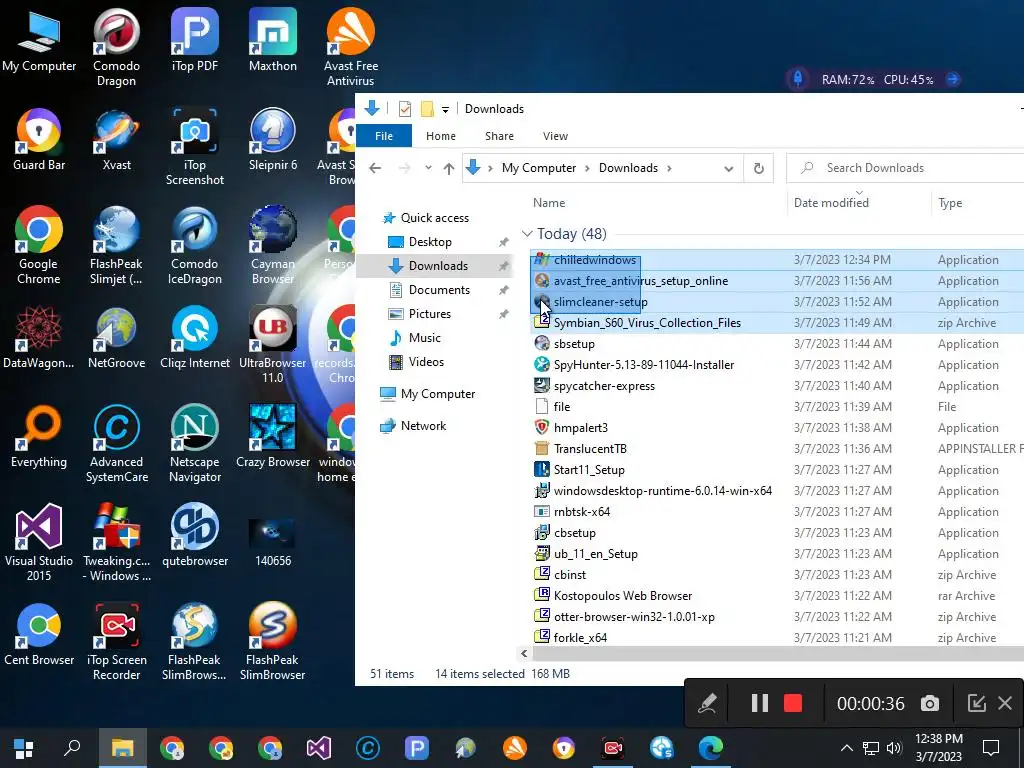1024x768 pixels.
Task: Customize Quick Access Toolbar dropdown arrow
Action: pos(445,110)
